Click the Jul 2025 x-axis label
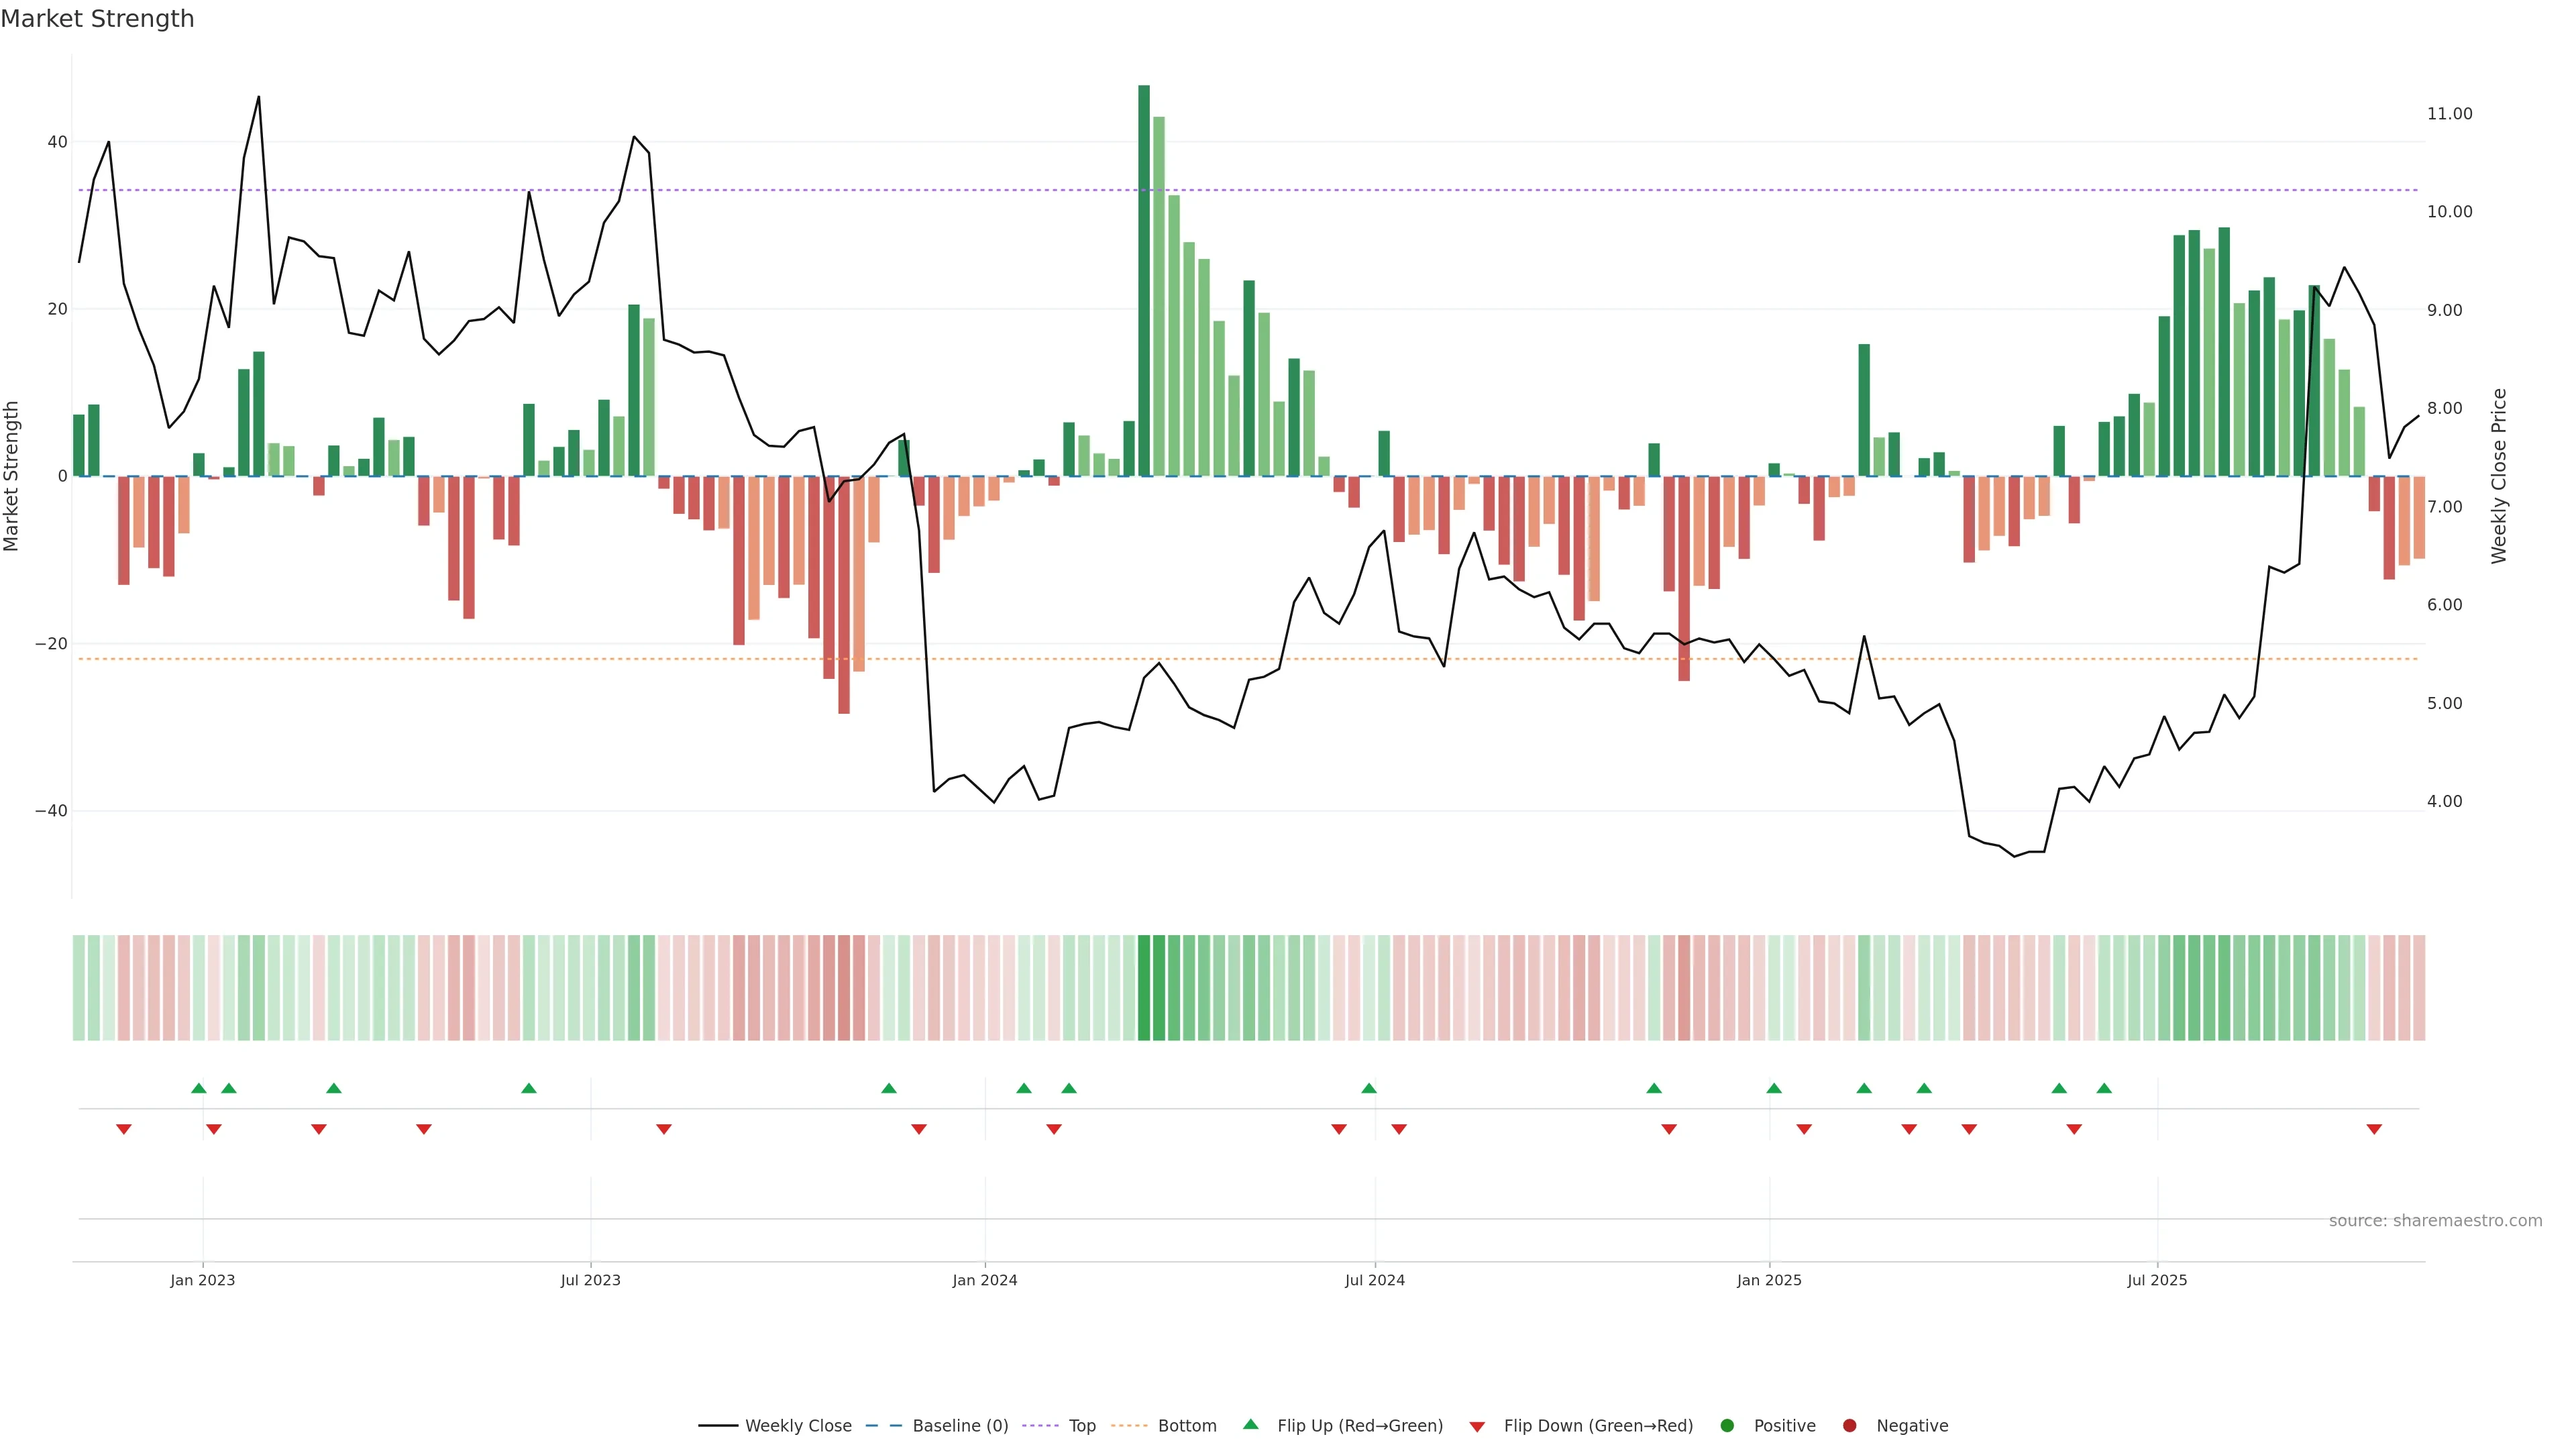Screen dimensions: 2576x1449 (2157, 1280)
